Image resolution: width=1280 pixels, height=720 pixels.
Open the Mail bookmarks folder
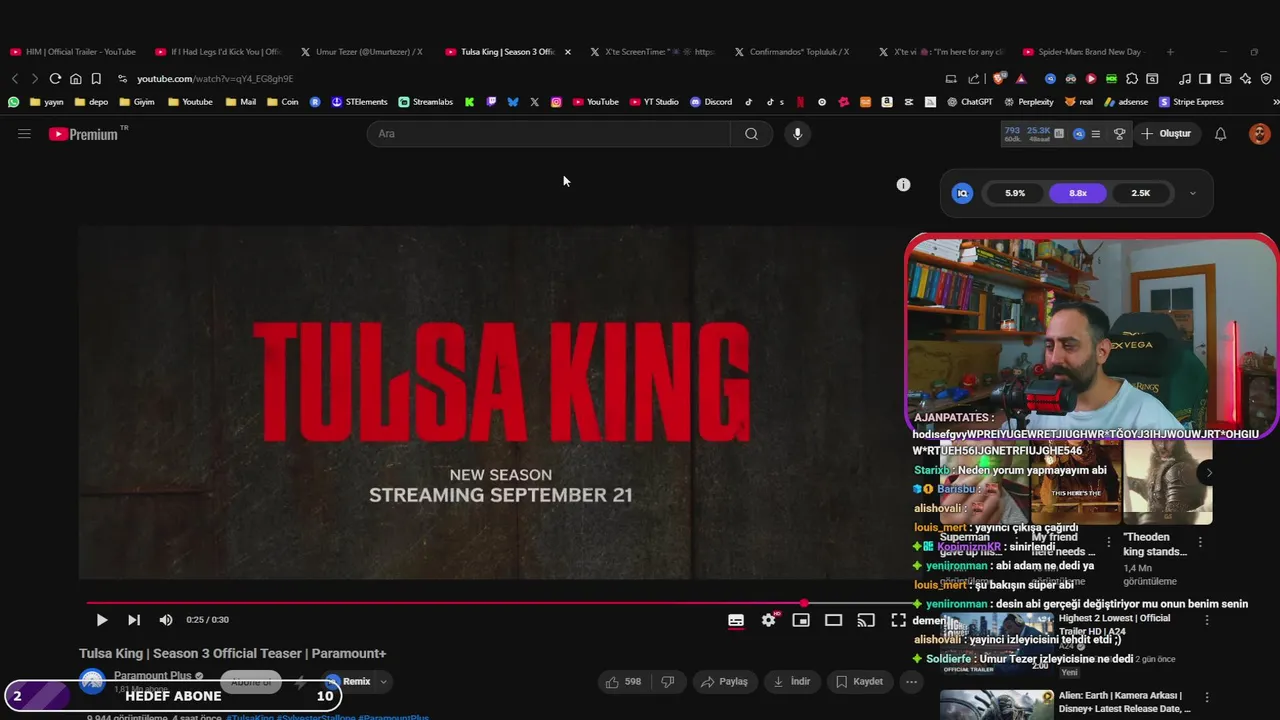click(x=240, y=102)
